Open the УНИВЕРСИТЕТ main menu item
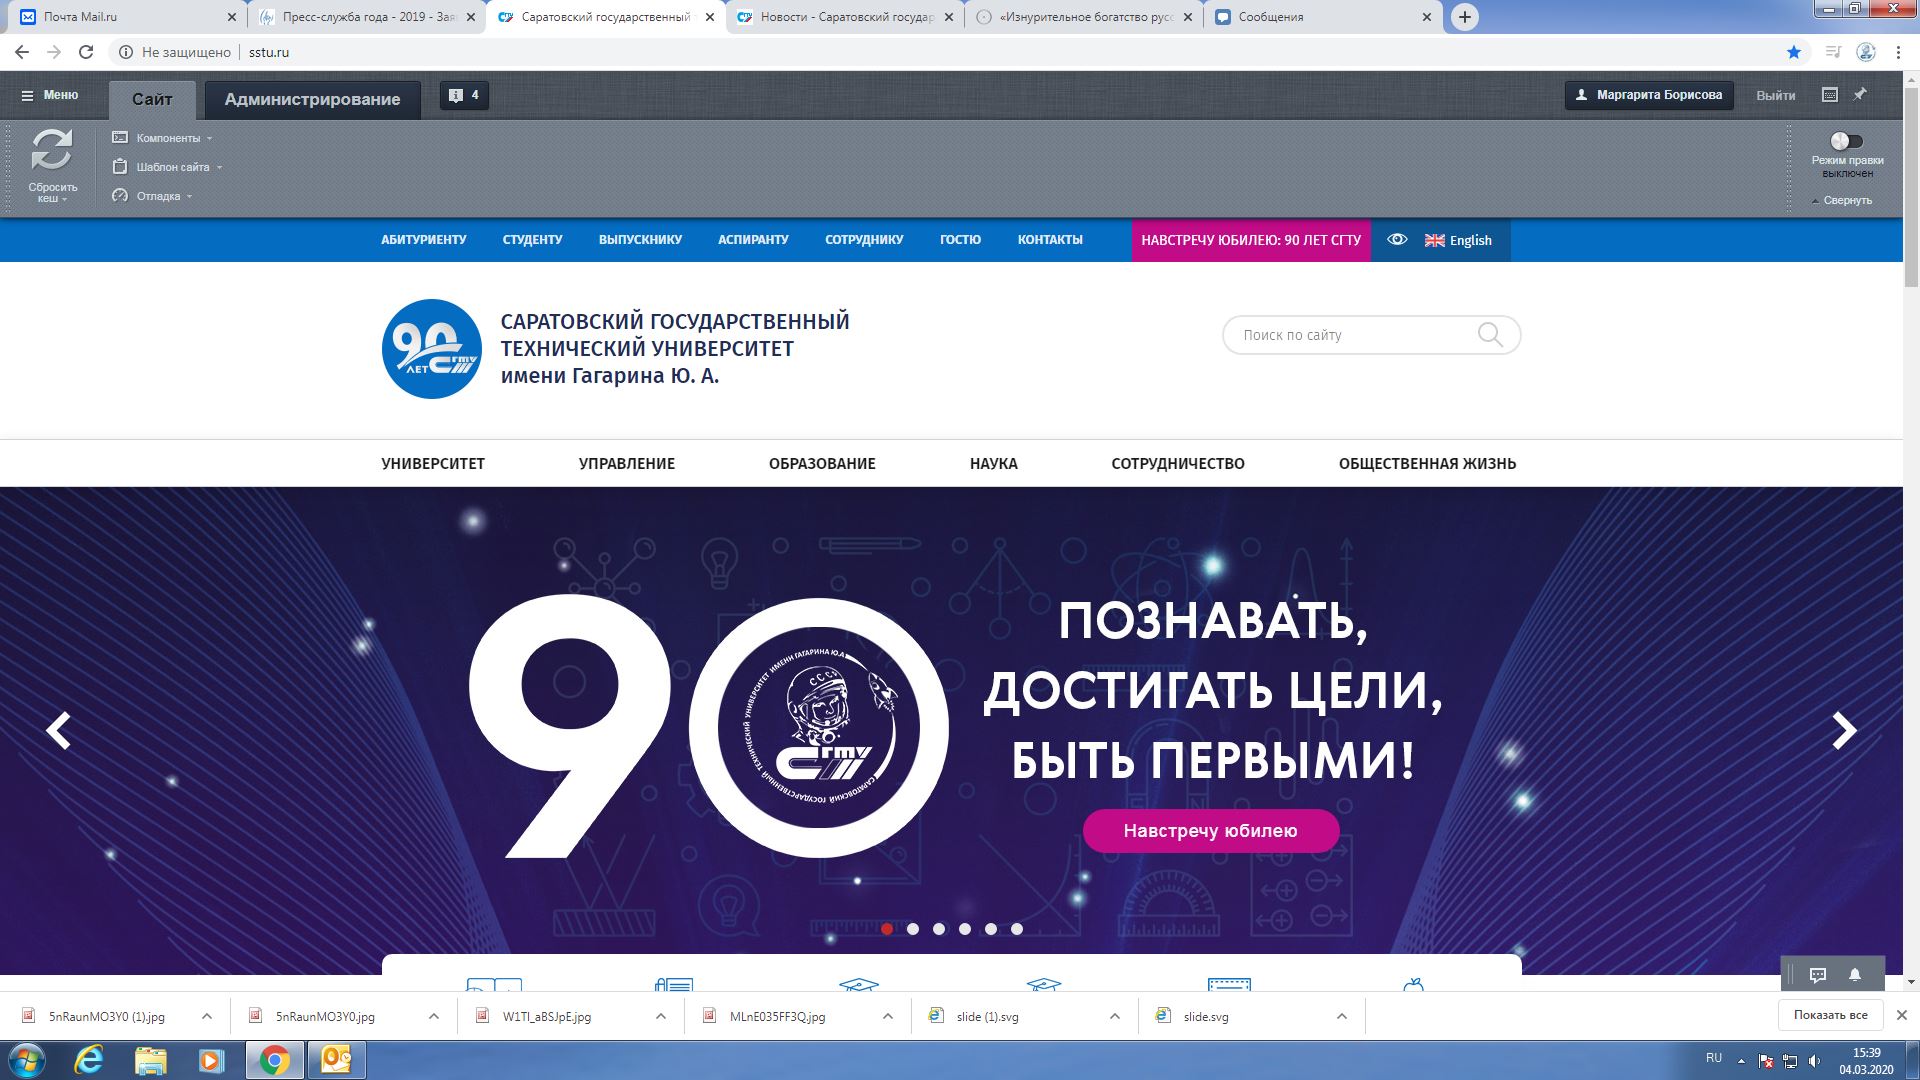 [x=433, y=464]
